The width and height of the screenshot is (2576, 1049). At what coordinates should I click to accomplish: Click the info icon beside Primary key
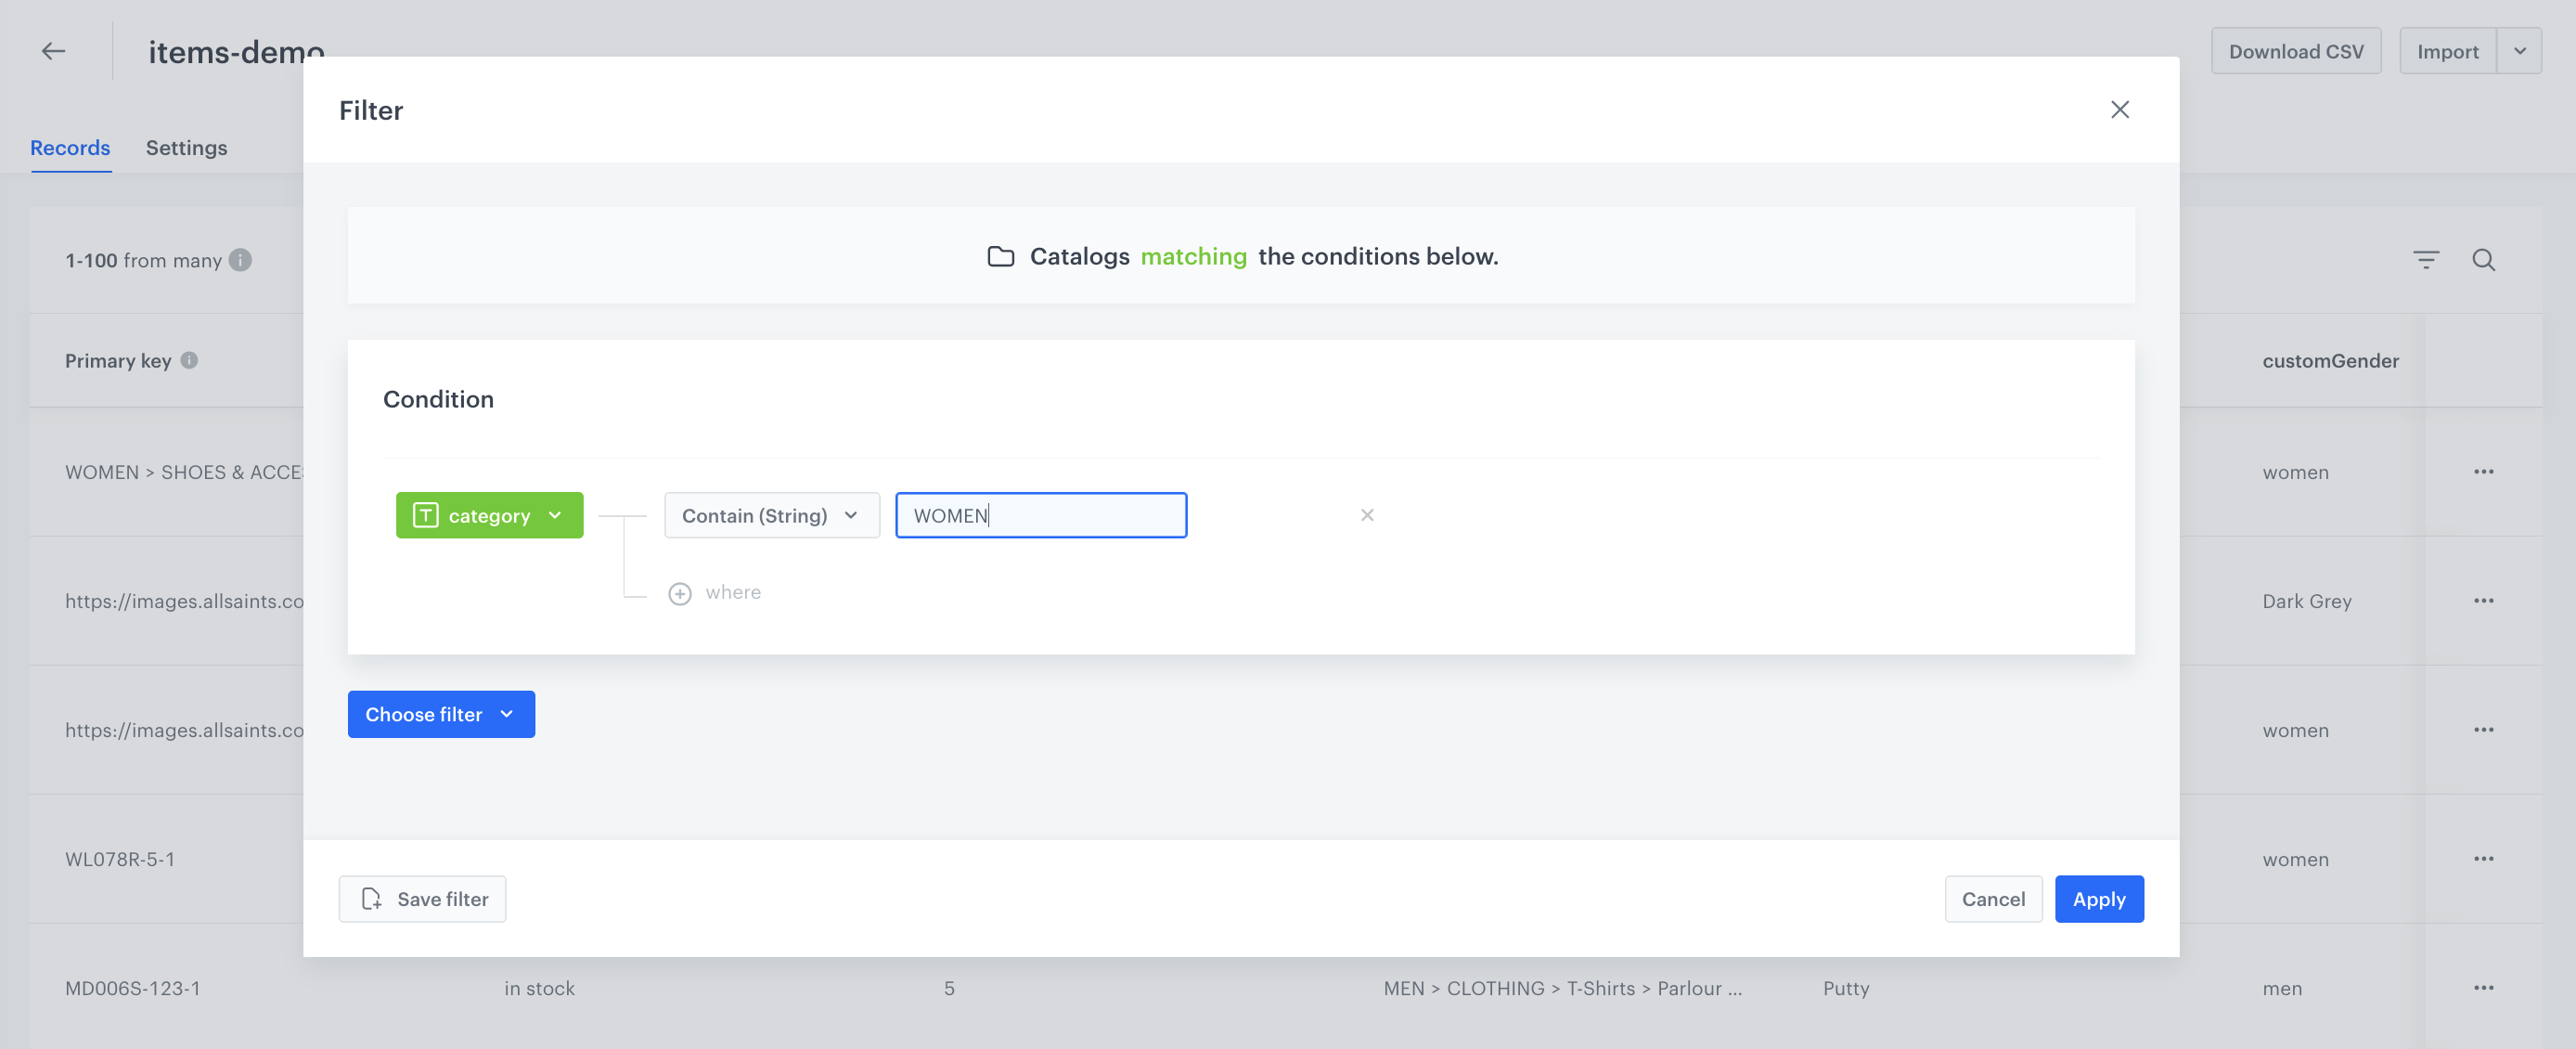(190, 361)
